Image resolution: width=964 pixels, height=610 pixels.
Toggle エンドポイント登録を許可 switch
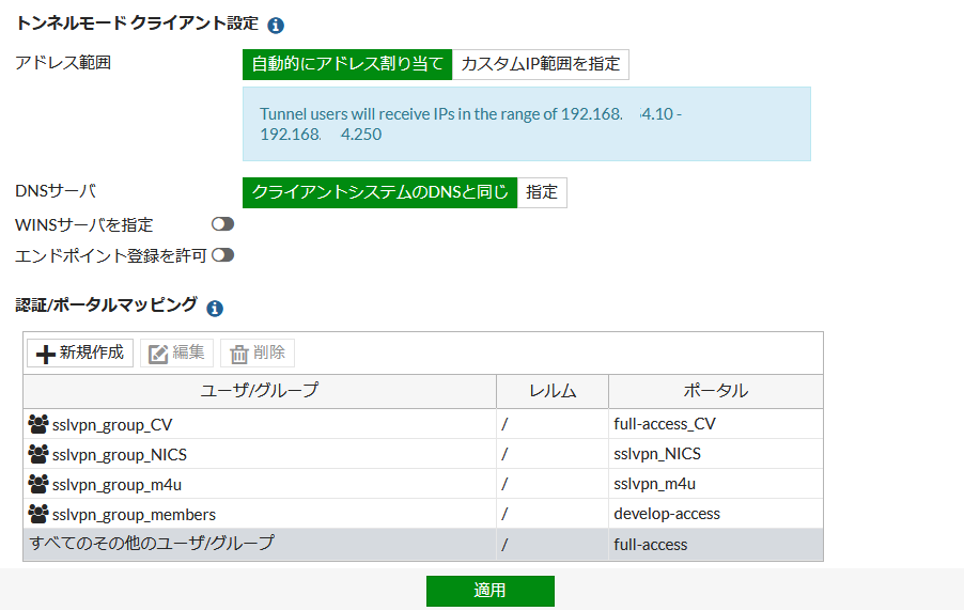tap(222, 255)
